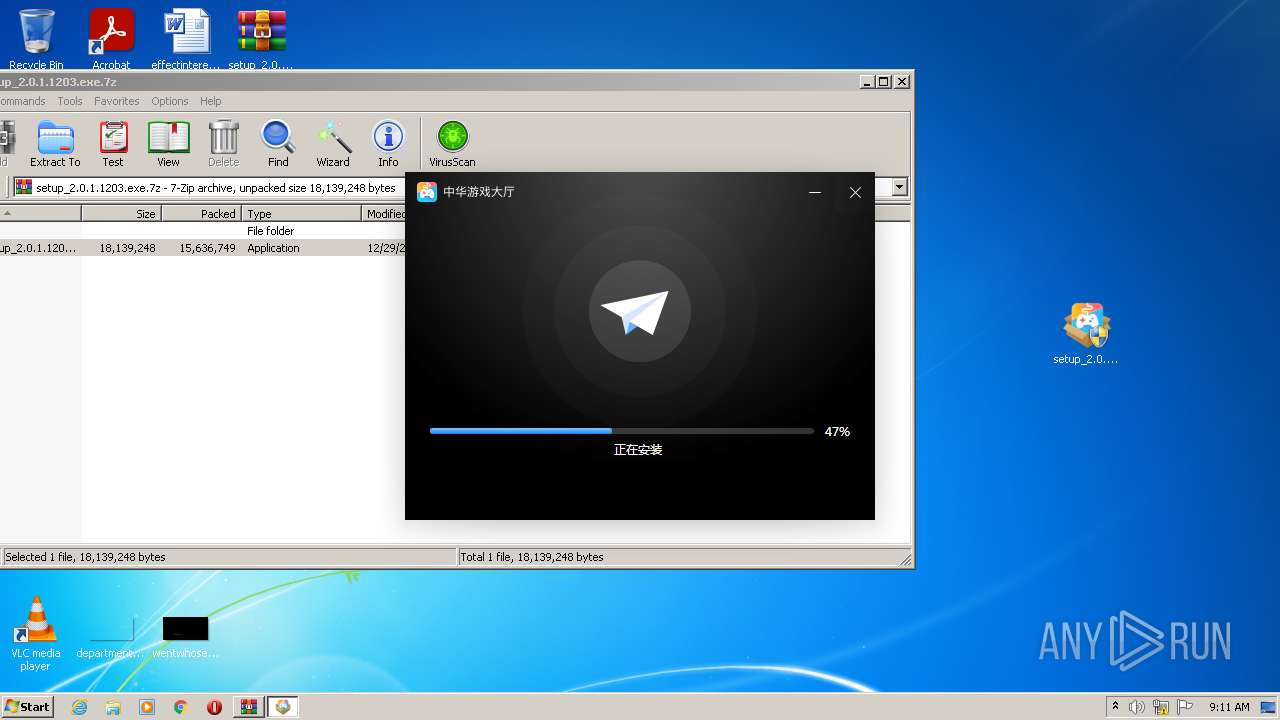
Task: Click the Delete trash icon in WinRAR
Action: pyautogui.click(x=223, y=144)
